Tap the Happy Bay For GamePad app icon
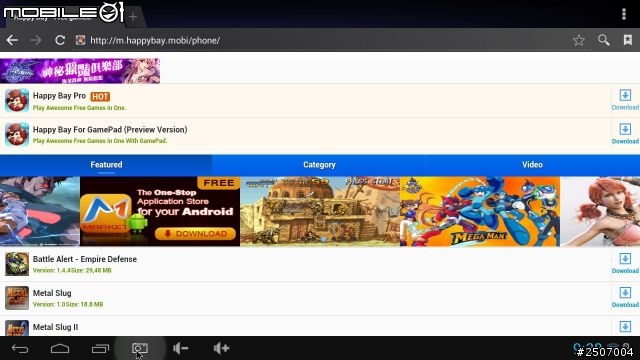 point(17,134)
